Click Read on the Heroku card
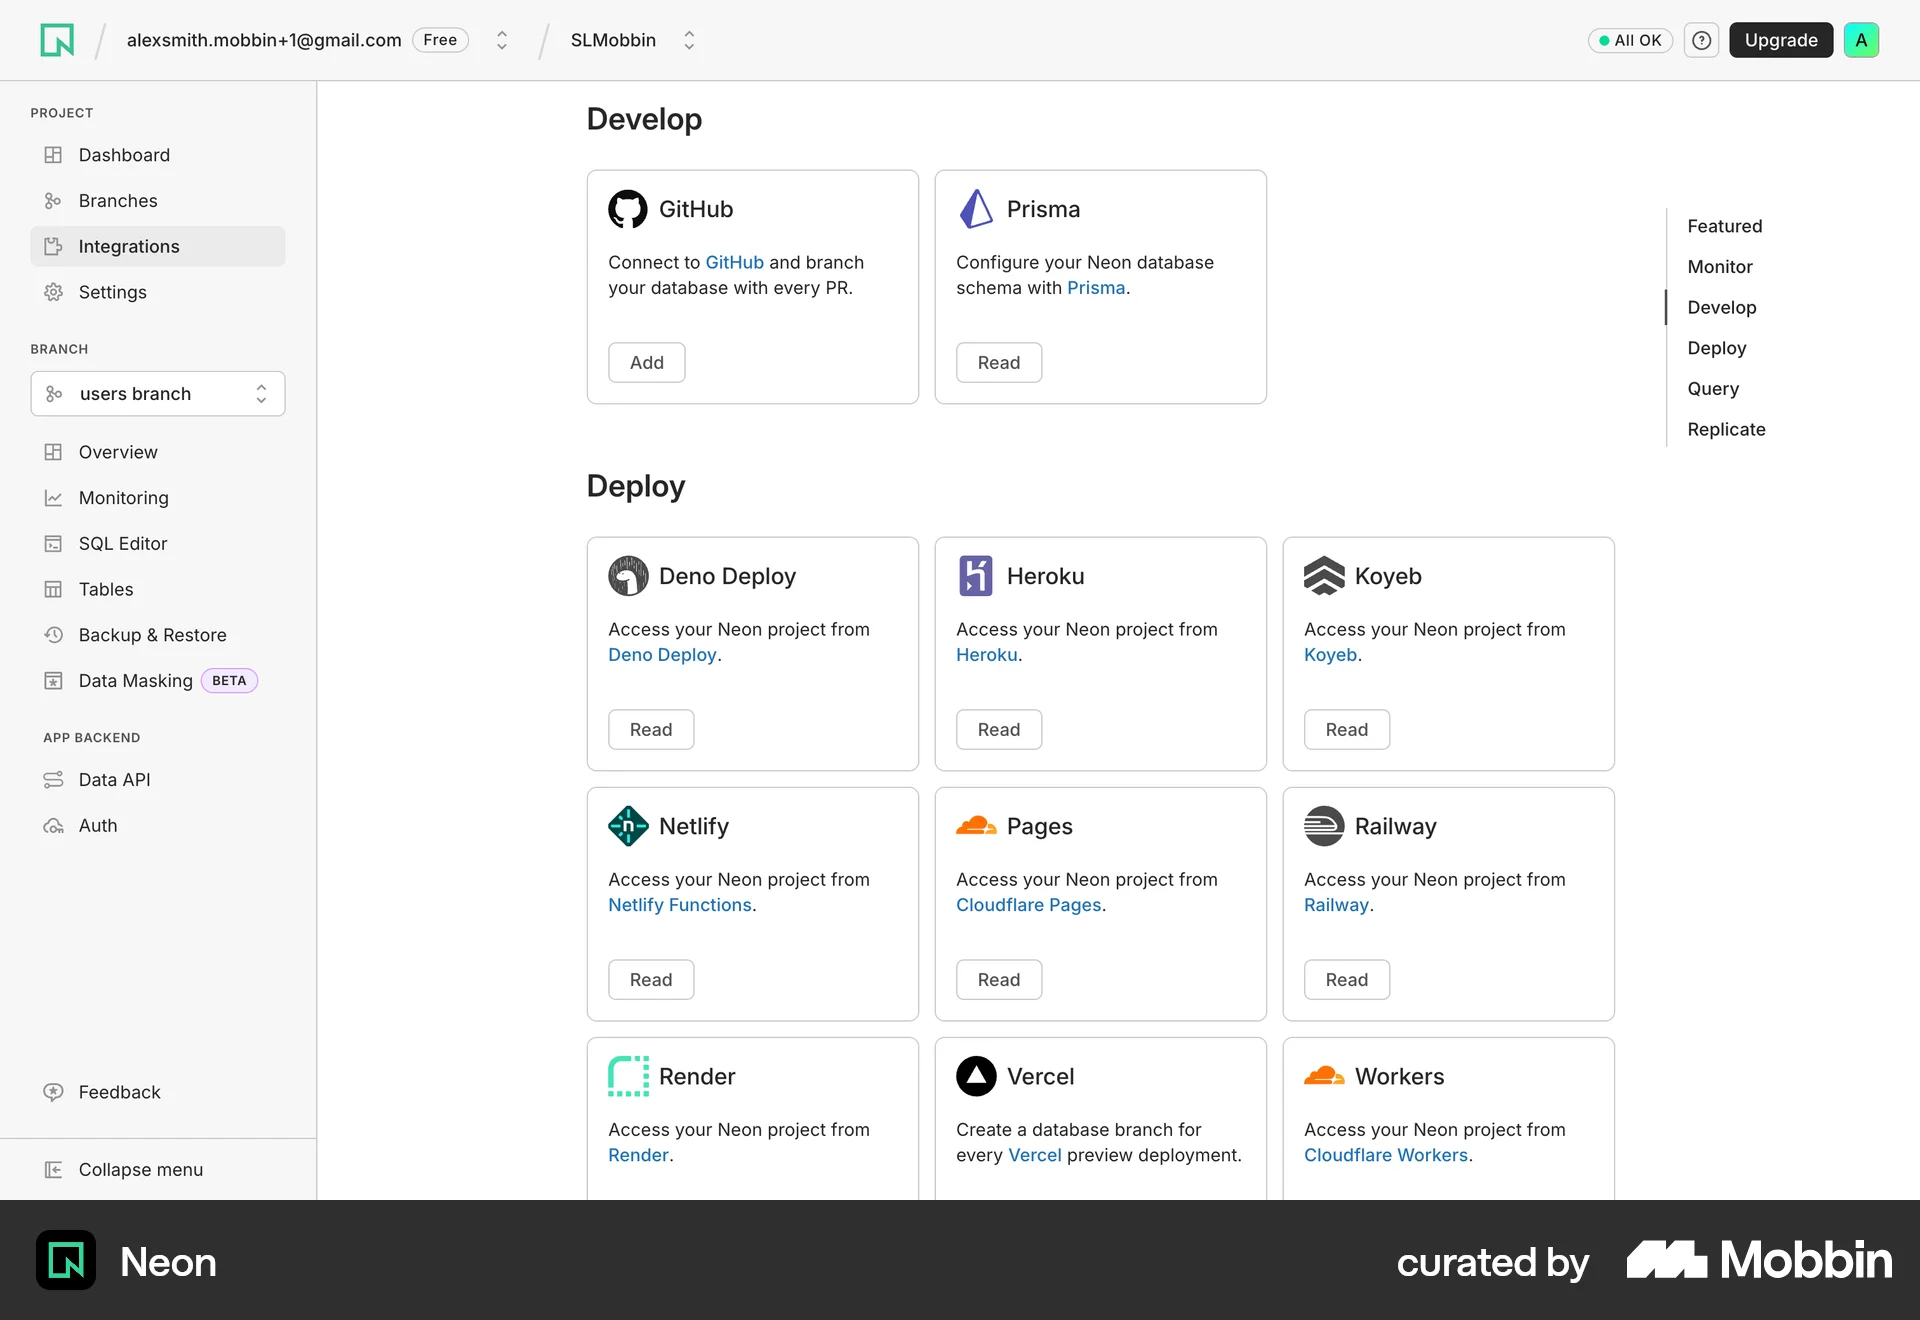Image resolution: width=1920 pixels, height=1320 pixels. pos(998,730)
